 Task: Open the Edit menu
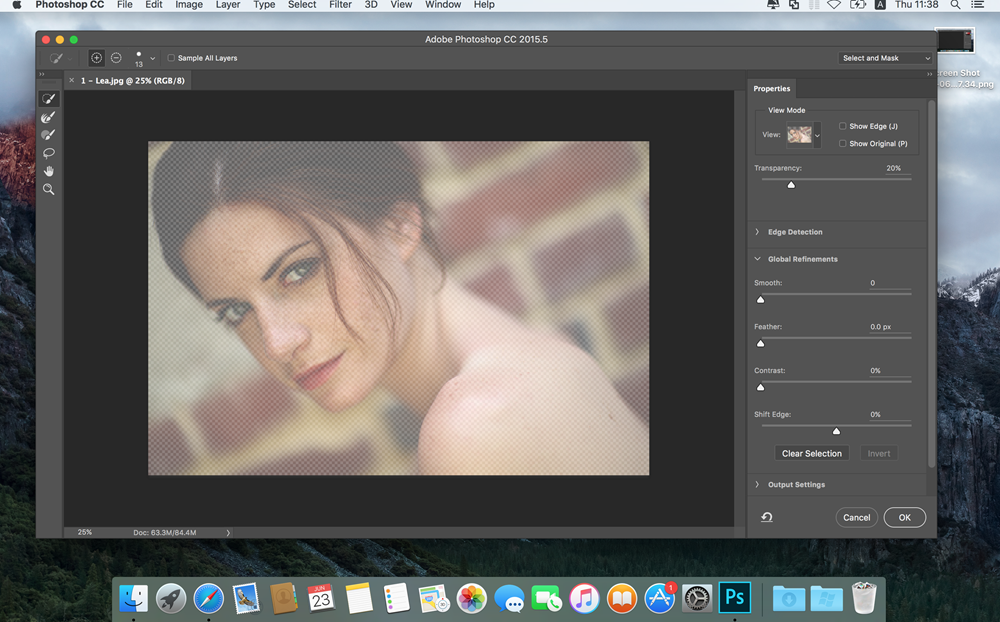coord(154,4)
